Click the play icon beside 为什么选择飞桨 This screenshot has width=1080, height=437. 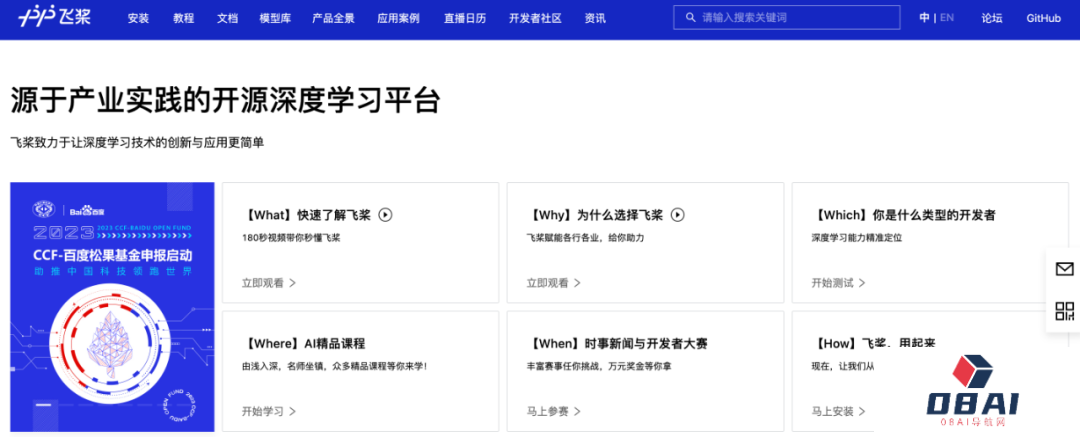(x=678, y=215)
